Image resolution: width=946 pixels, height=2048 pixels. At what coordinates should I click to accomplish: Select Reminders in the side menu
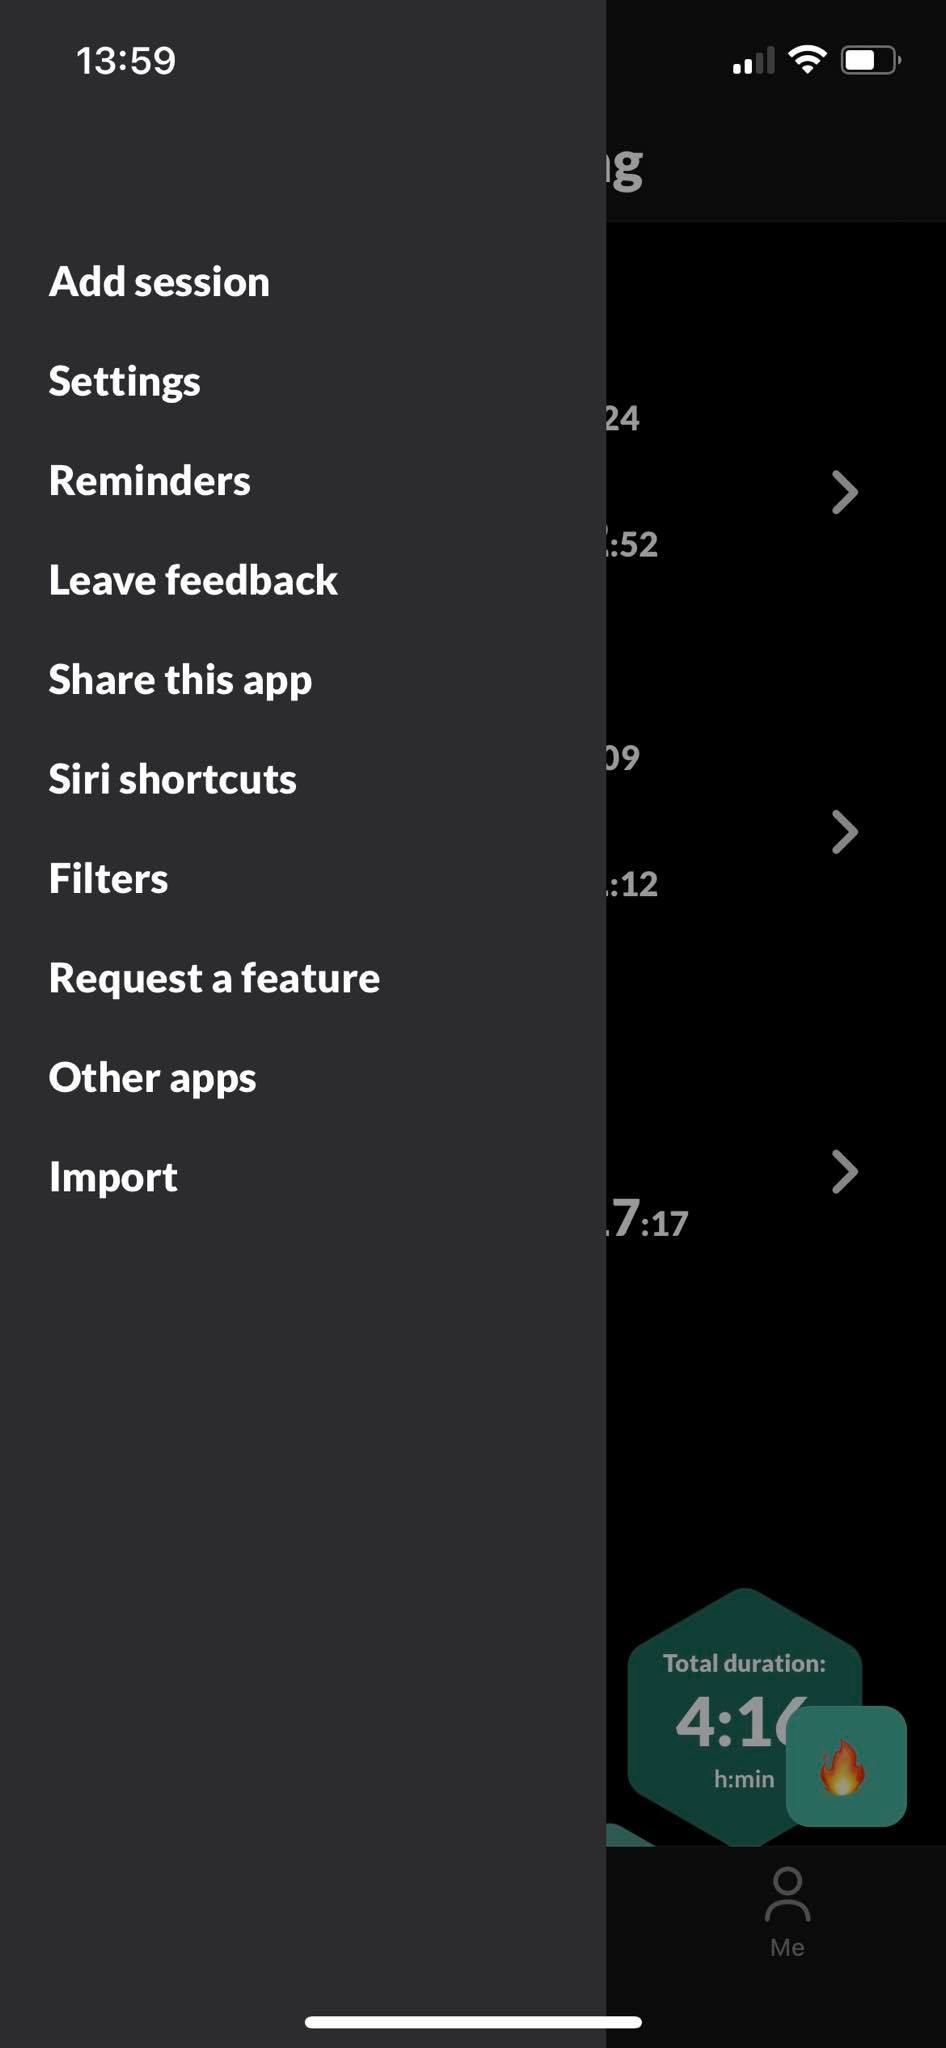click(149, 481)
